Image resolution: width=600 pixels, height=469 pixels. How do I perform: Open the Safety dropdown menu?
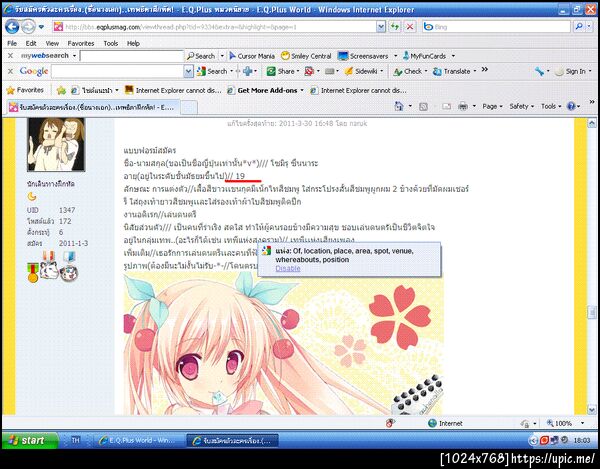click(x=521, y=106)
